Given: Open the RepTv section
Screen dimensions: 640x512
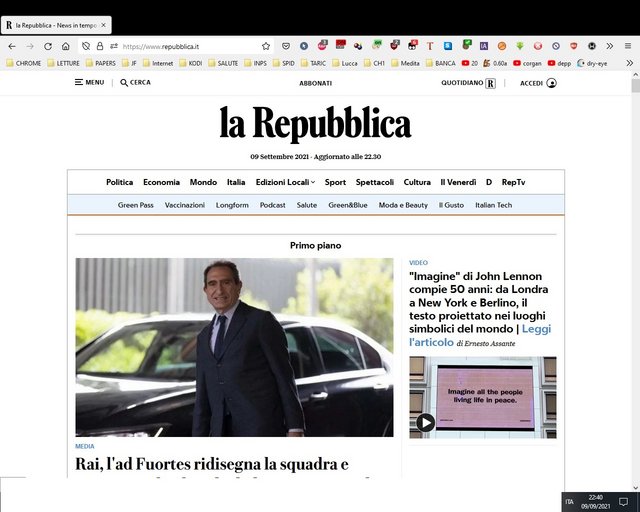Looking at the screenshot, I should (x=513, y=182).
